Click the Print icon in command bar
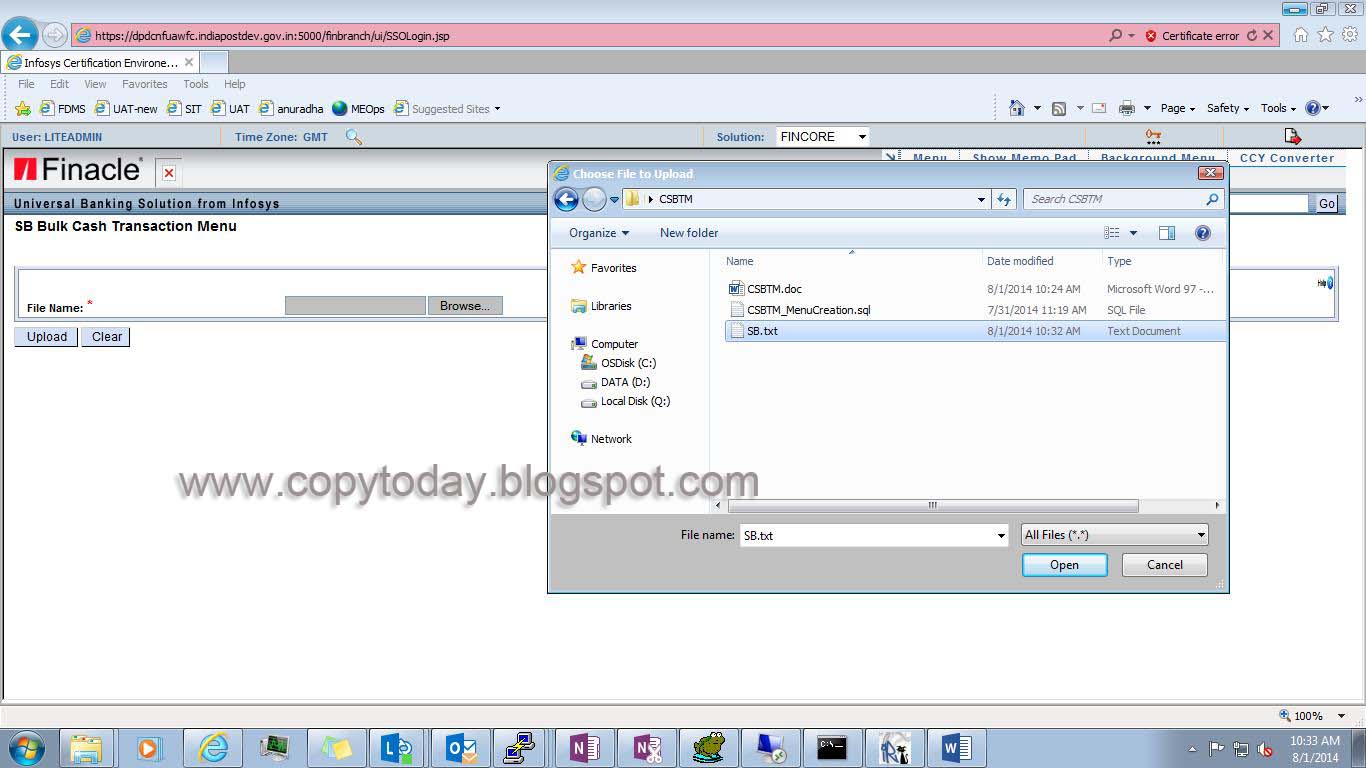Screen dimensions: 1366x768 click(1127, 108)
